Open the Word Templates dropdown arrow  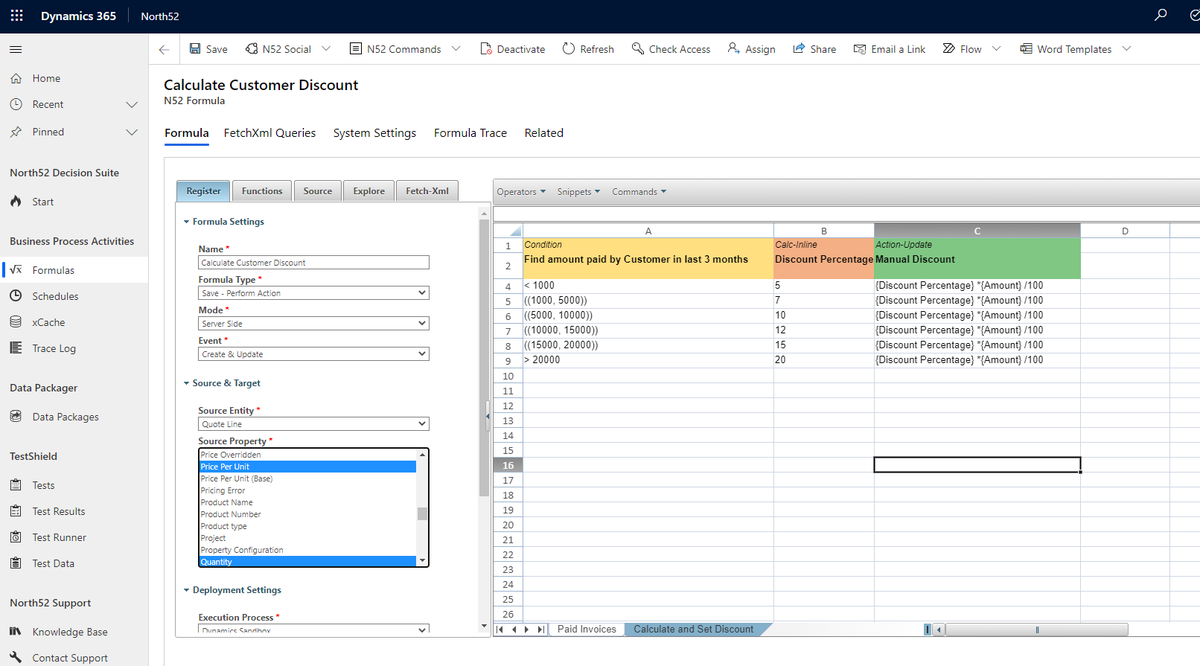1127,49
